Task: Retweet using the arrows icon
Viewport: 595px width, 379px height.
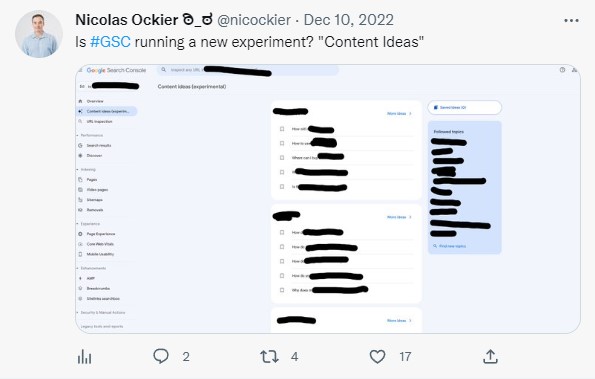Action: point(269,357)
